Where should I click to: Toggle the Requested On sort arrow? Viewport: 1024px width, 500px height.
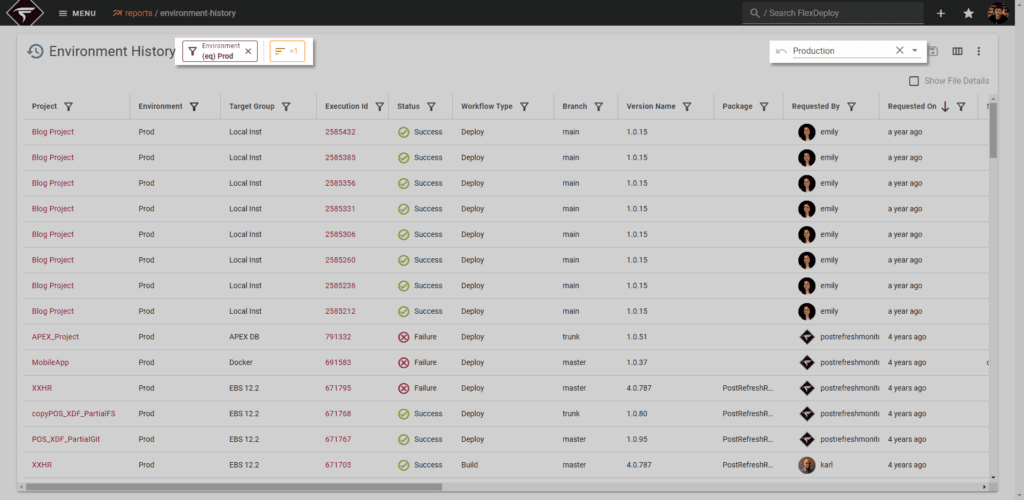click(x=945, y=106)
